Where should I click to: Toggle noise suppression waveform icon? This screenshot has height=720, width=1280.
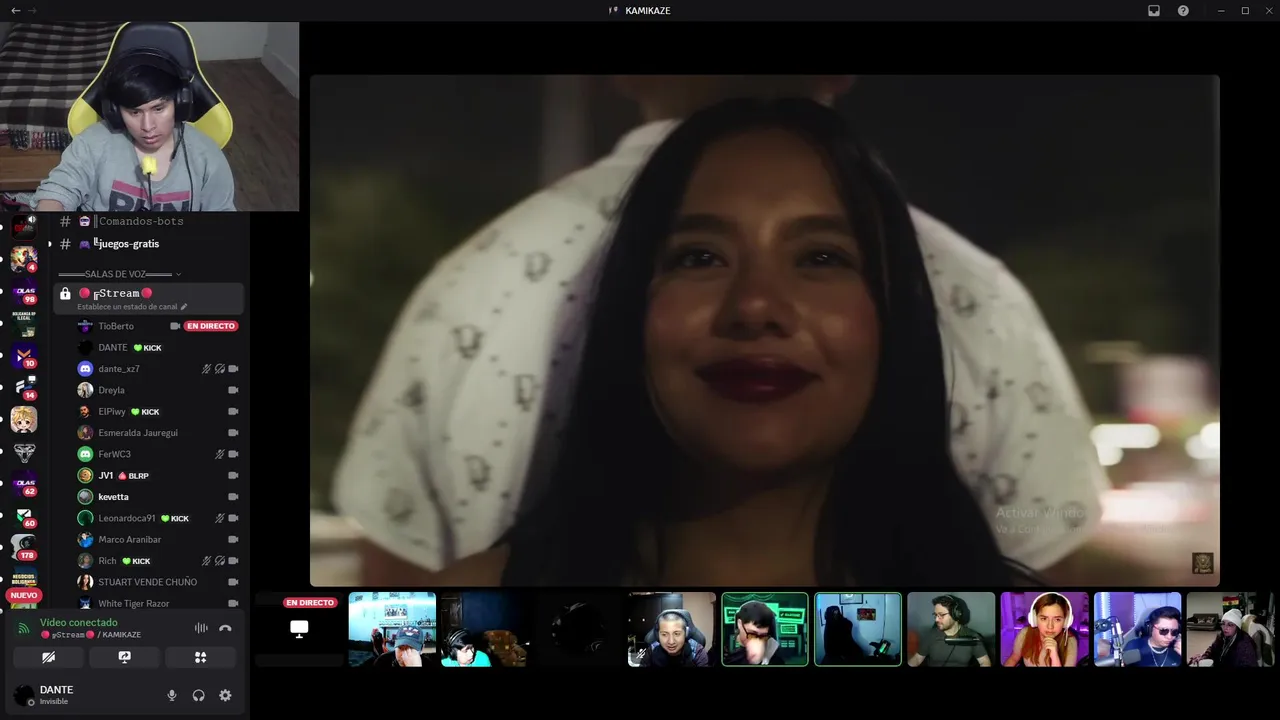pos(201,628)
